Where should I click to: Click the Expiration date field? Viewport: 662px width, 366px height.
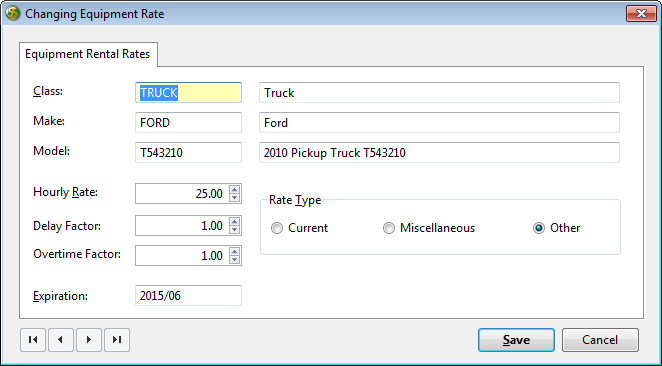pos(188,296)
